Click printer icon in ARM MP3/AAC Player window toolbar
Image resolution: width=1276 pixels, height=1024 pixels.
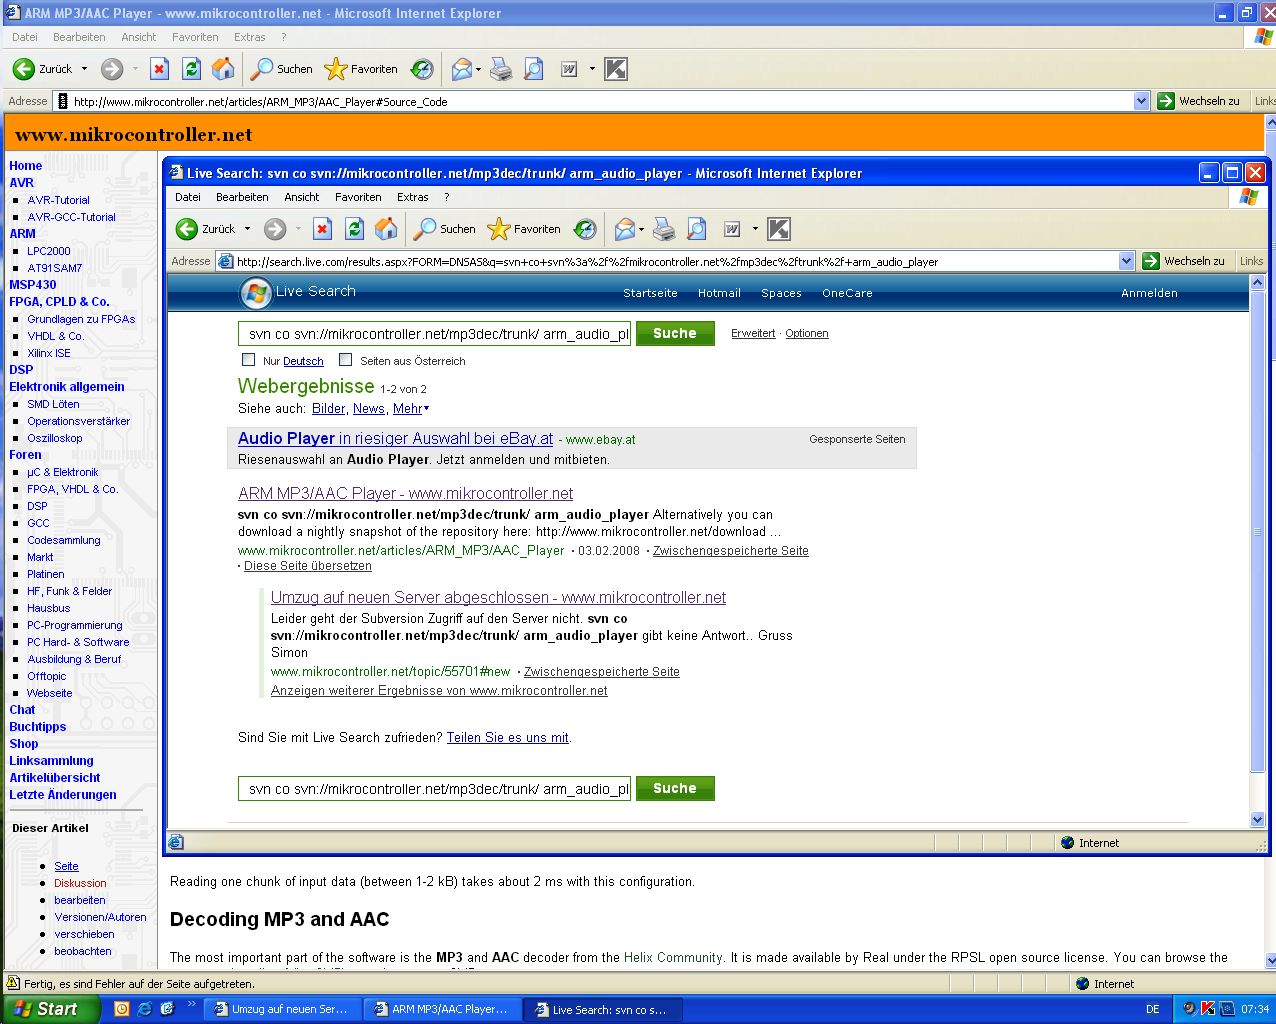coord(501,70)
